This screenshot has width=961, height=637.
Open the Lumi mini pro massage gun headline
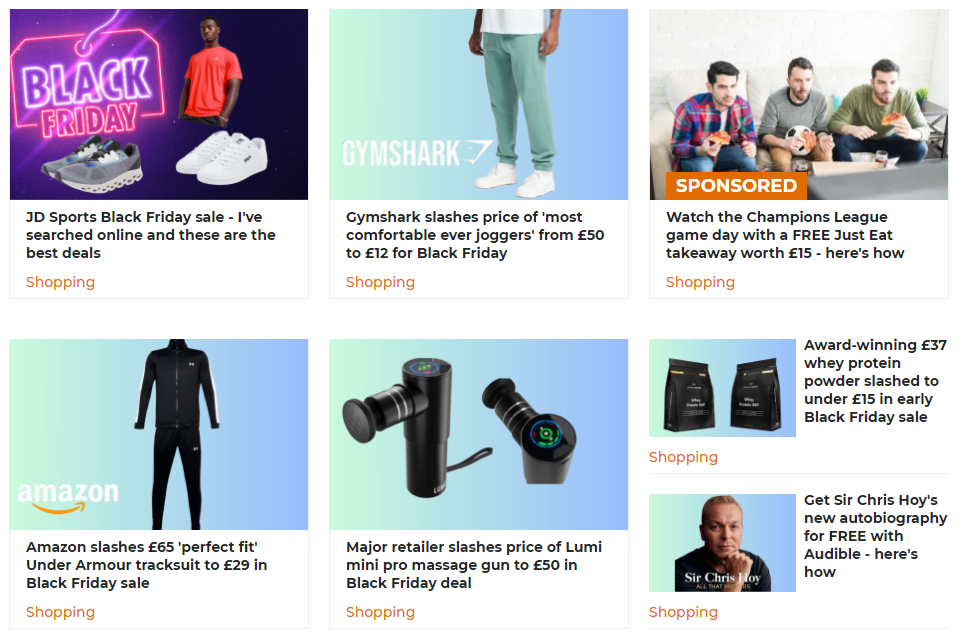pos(474,565)
